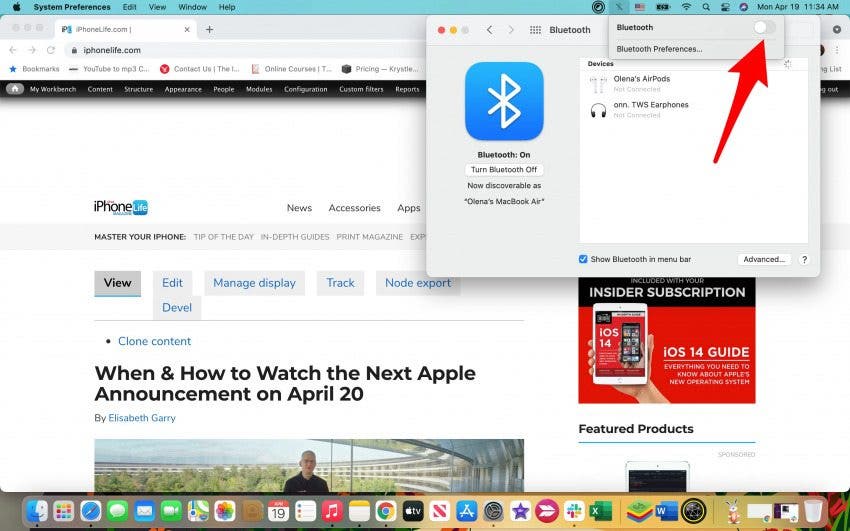The image size is (850, 531).
Task: Click the Home icon in admin toolbar
Action: [15, 89]
